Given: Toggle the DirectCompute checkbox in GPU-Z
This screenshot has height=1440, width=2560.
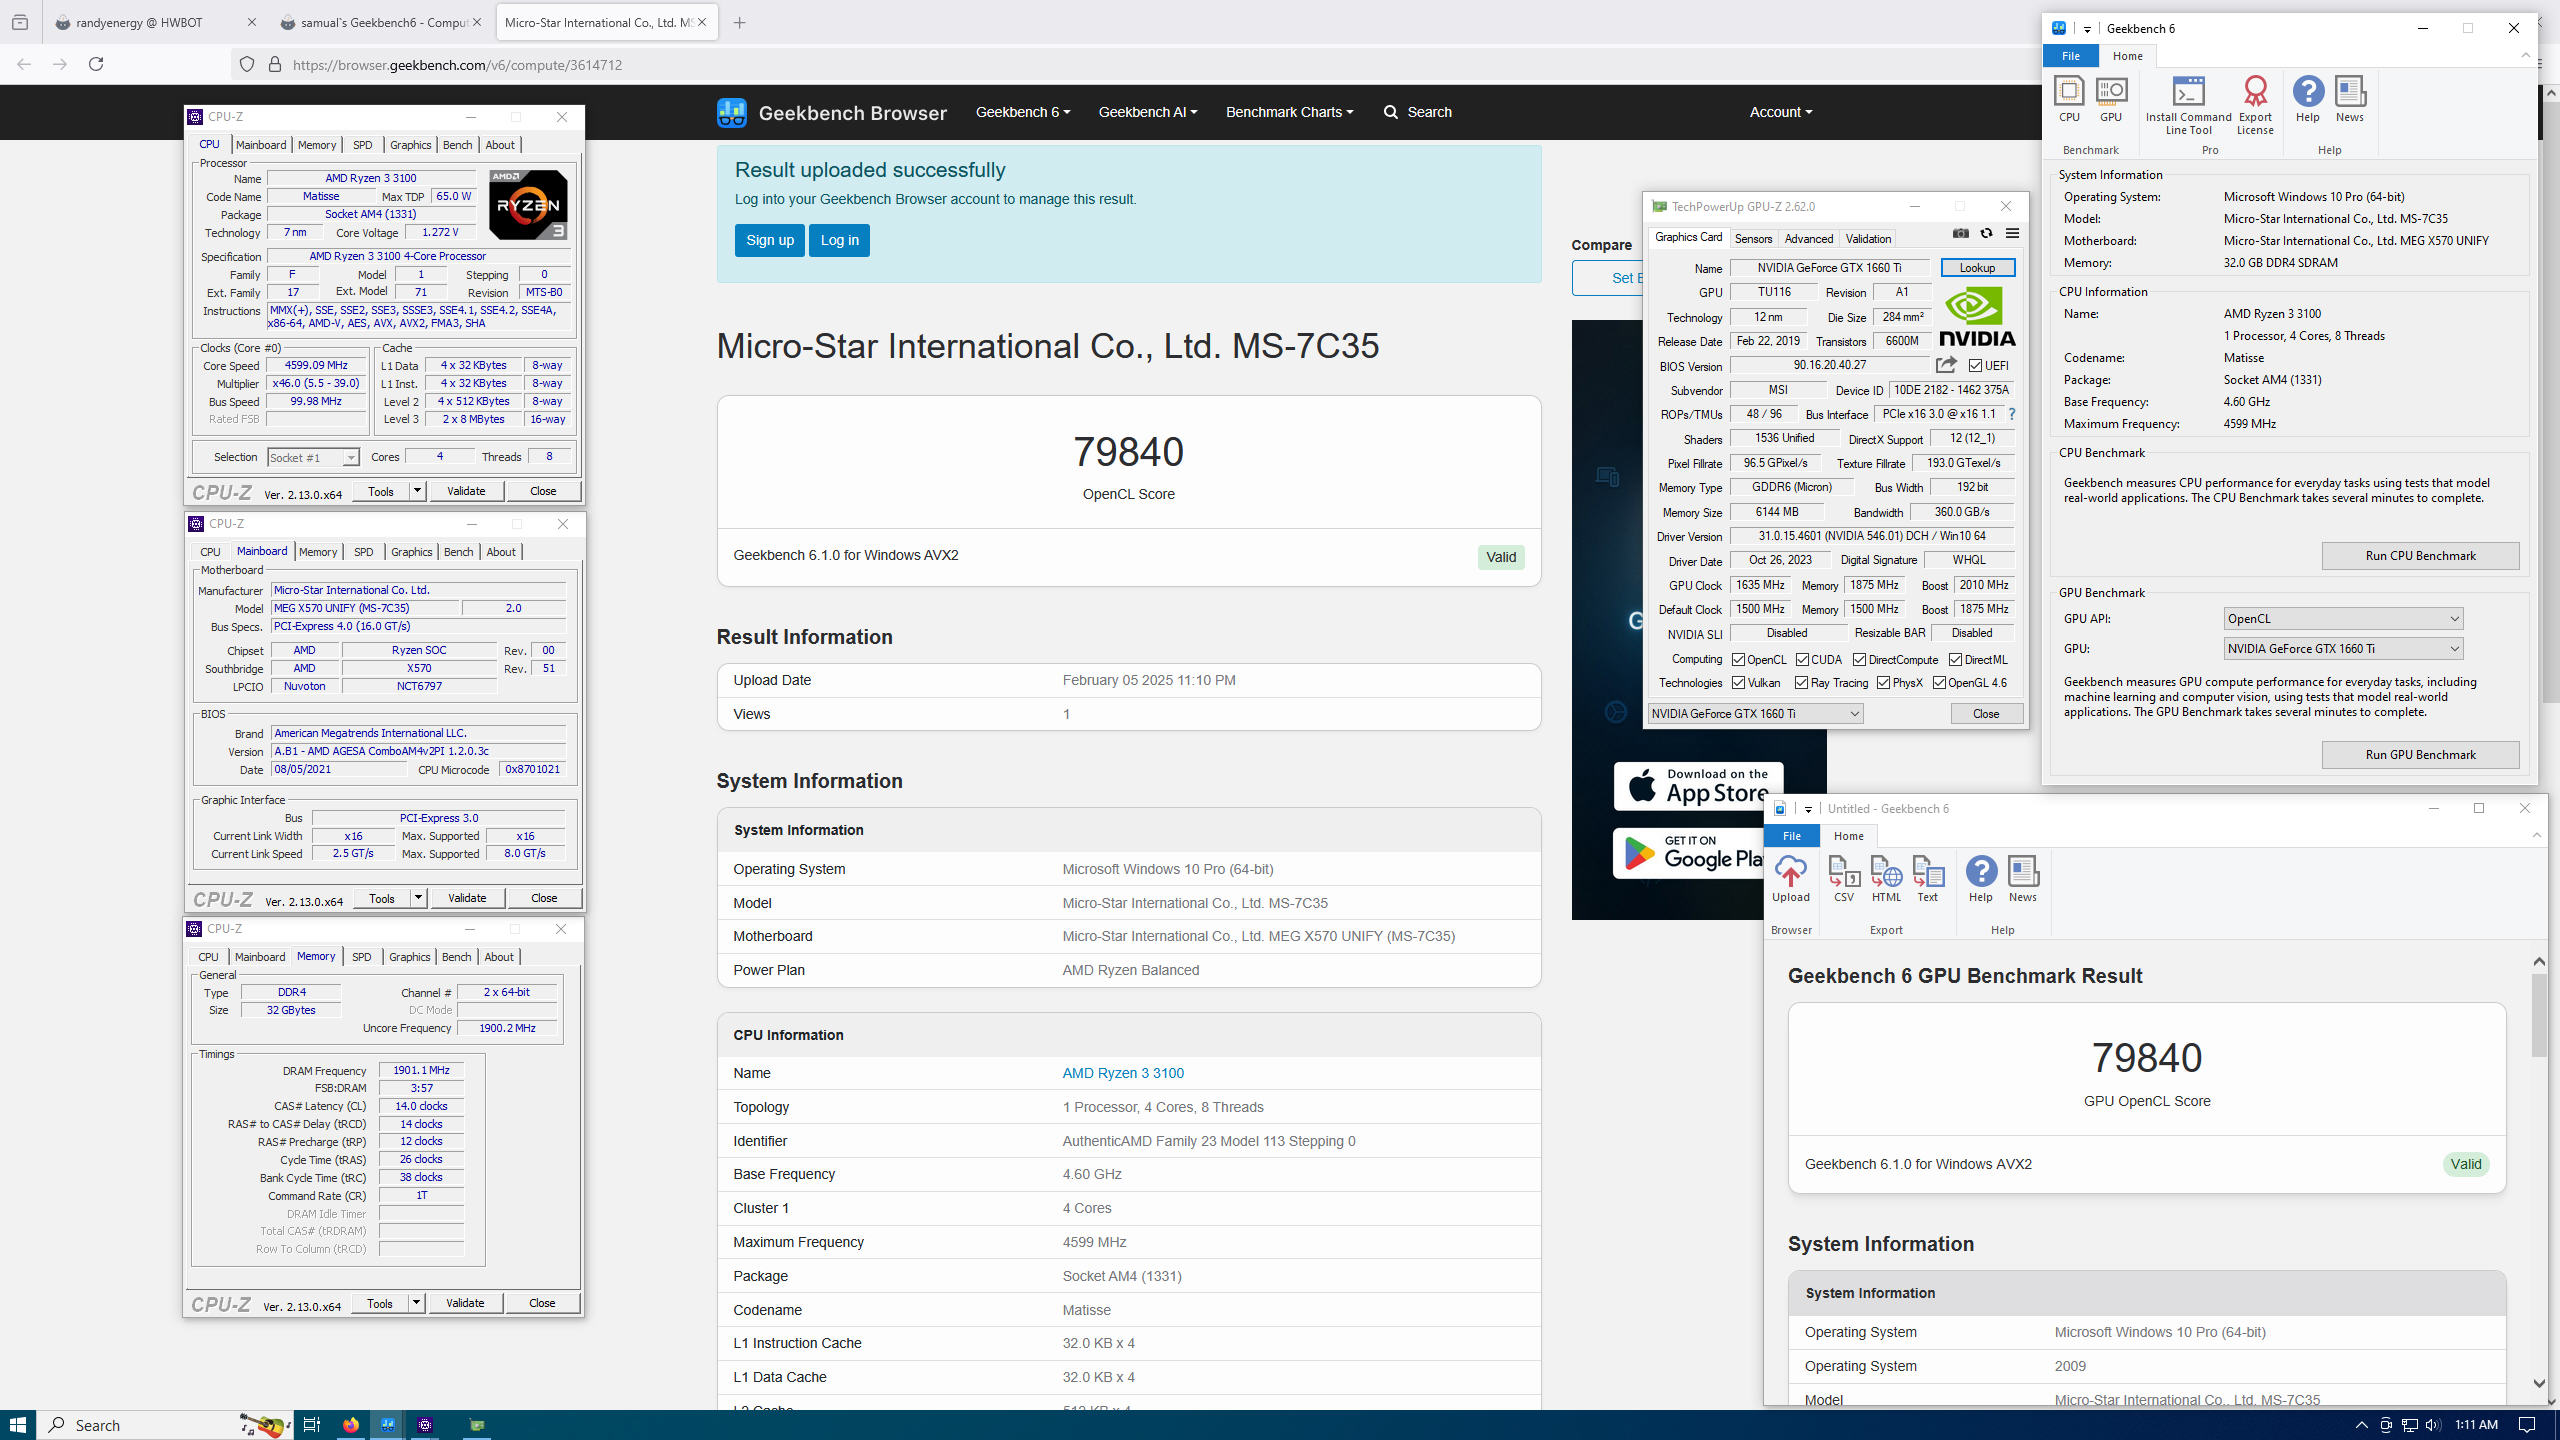Looking at the screenshot, I should [1859, 660].
